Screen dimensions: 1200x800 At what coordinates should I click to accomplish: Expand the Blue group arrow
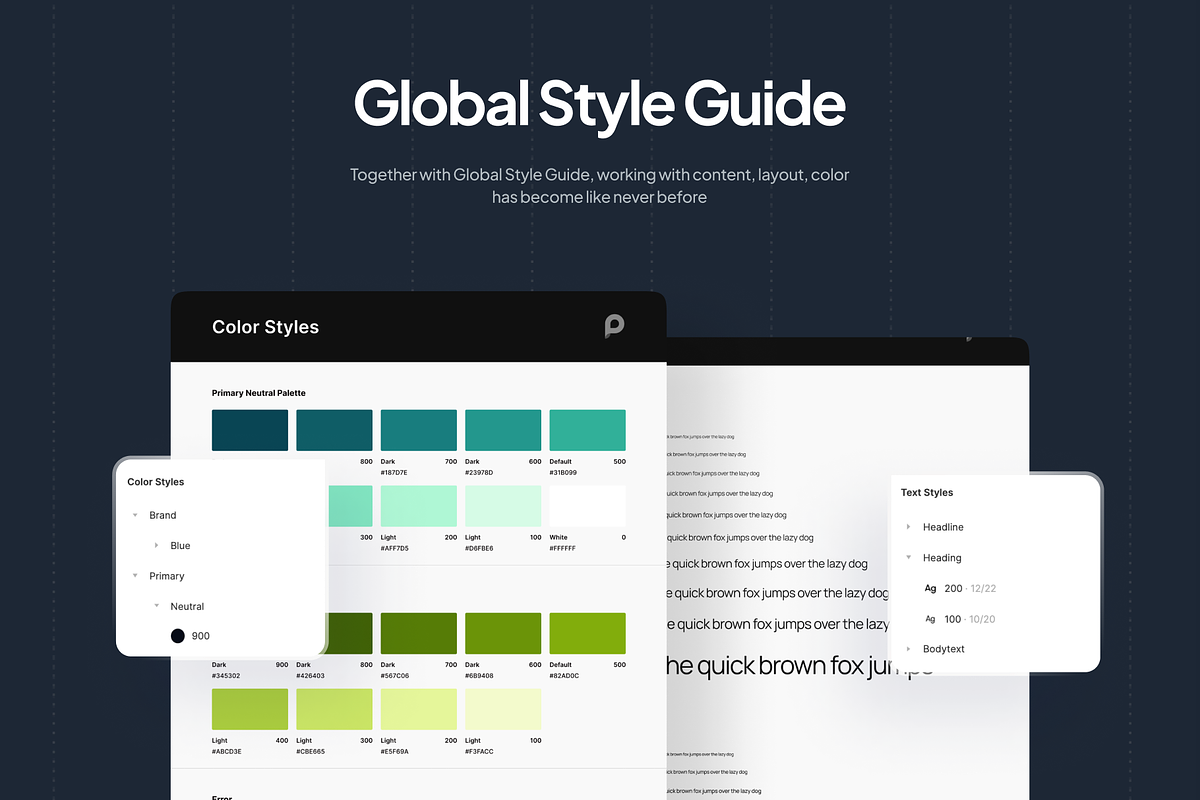157,546
